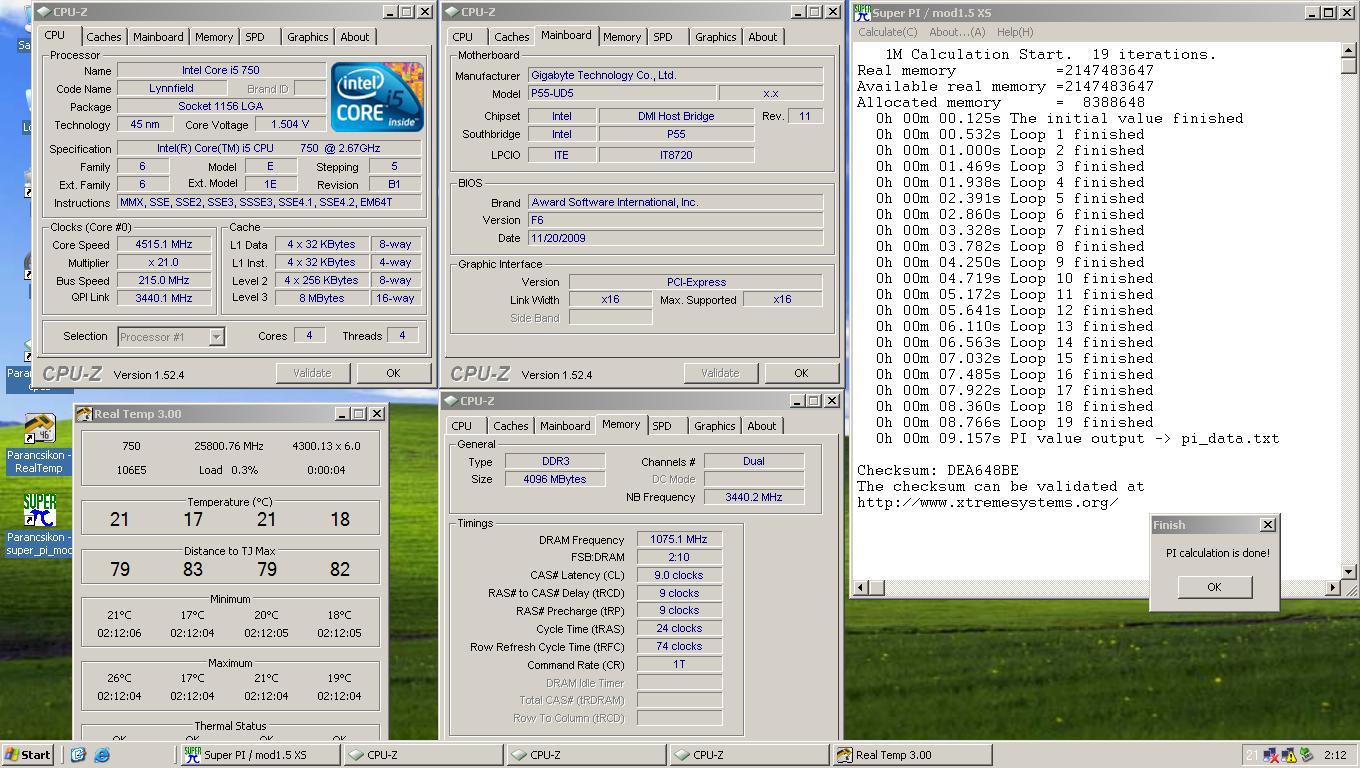Click 25800.76 MHz in Real Temp

click(x=228, y=446)
